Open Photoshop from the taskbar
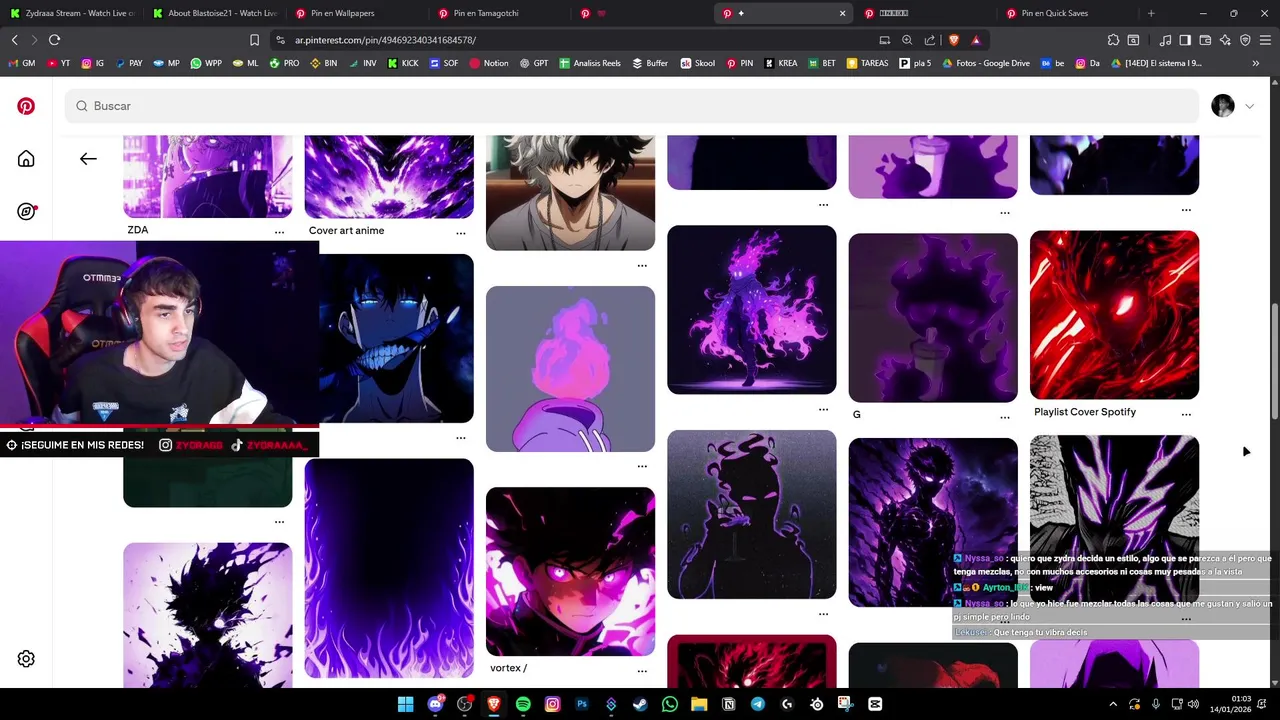Viewport: 1280px width, 720px height. 582,704
